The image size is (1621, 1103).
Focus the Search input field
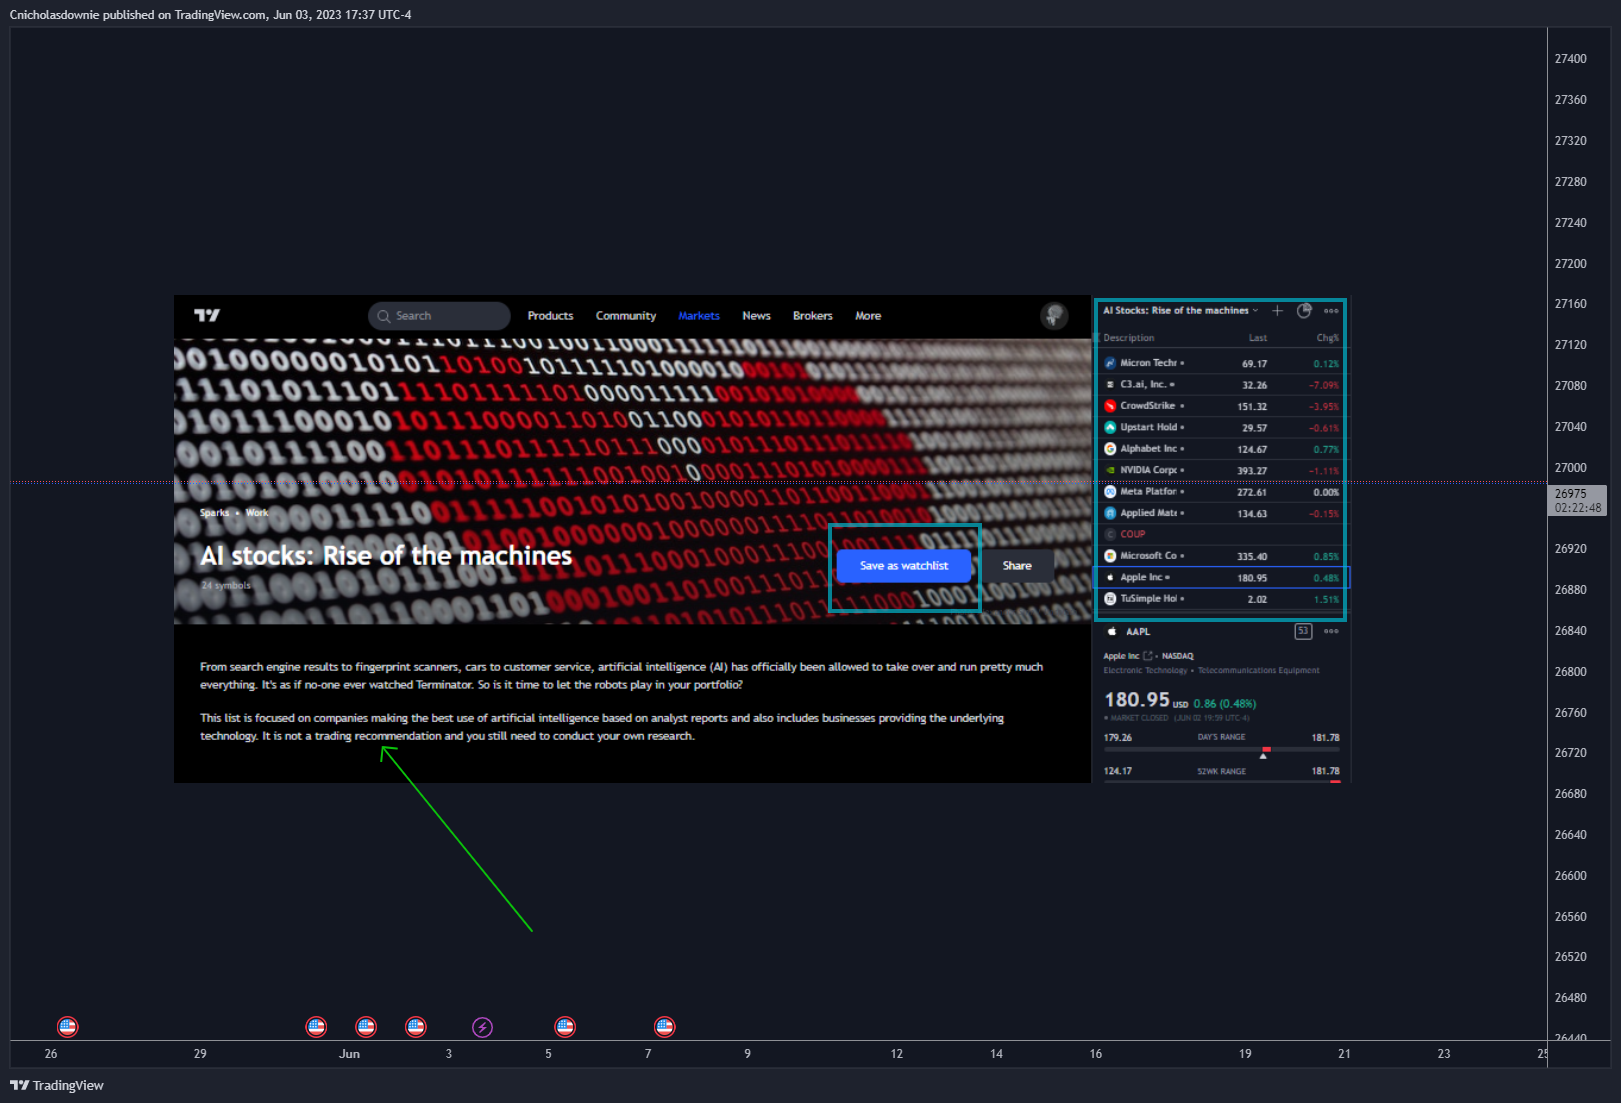(440, 316)
